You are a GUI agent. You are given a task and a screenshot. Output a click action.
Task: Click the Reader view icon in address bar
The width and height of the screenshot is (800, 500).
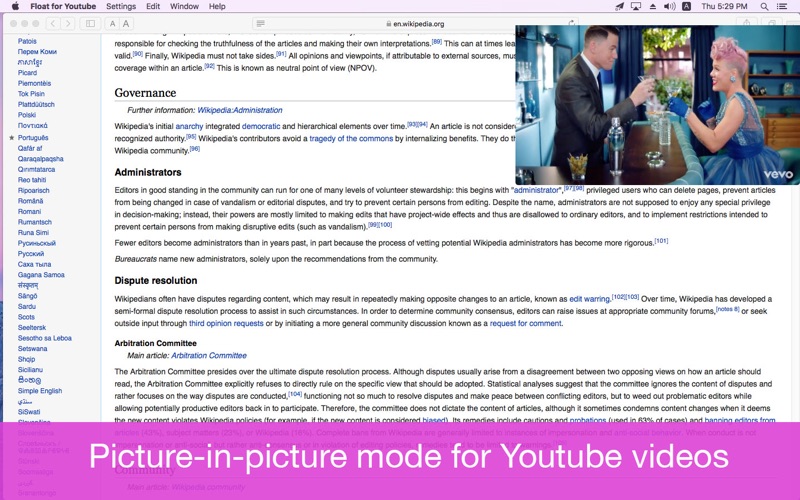(x=260, y=23)
